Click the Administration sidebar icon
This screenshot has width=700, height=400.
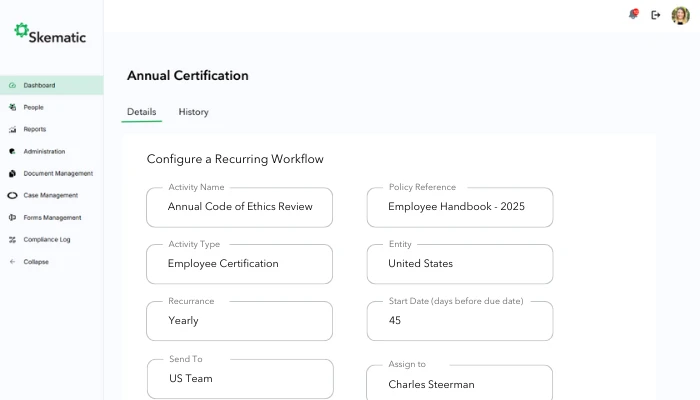click(12, 151)
